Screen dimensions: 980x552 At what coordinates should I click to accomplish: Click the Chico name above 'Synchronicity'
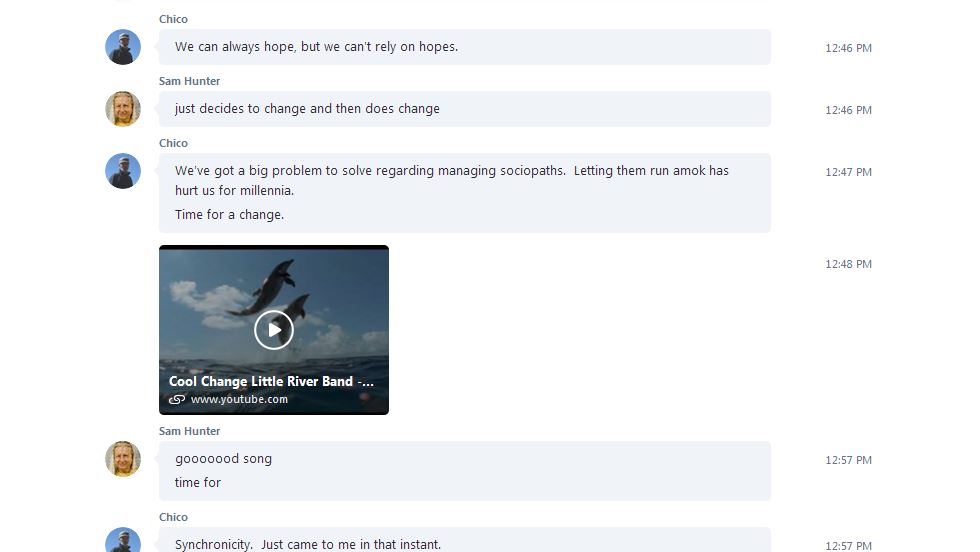tap(173, 518)
